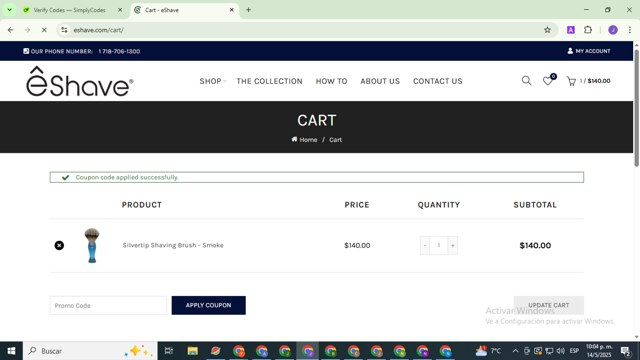This screenshot has height=360, width=640.
Task: Click the taskbar Buscar search box
Action: pos(90,351)
